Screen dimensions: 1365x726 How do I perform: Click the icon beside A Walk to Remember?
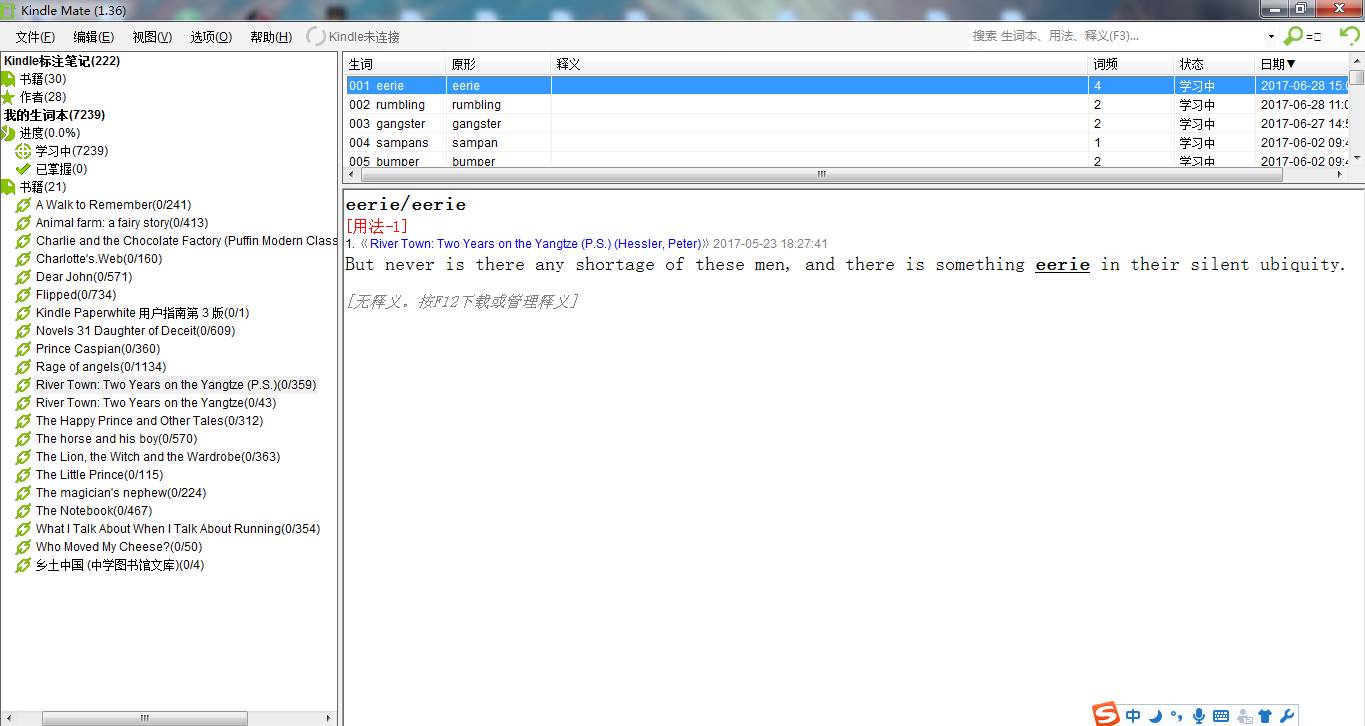pos(24,205)
